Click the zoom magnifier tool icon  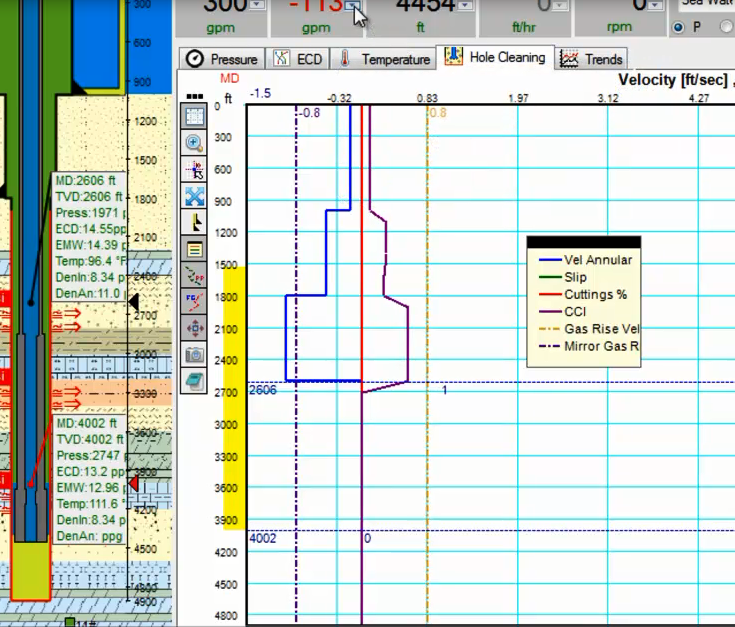coord(194,142)
